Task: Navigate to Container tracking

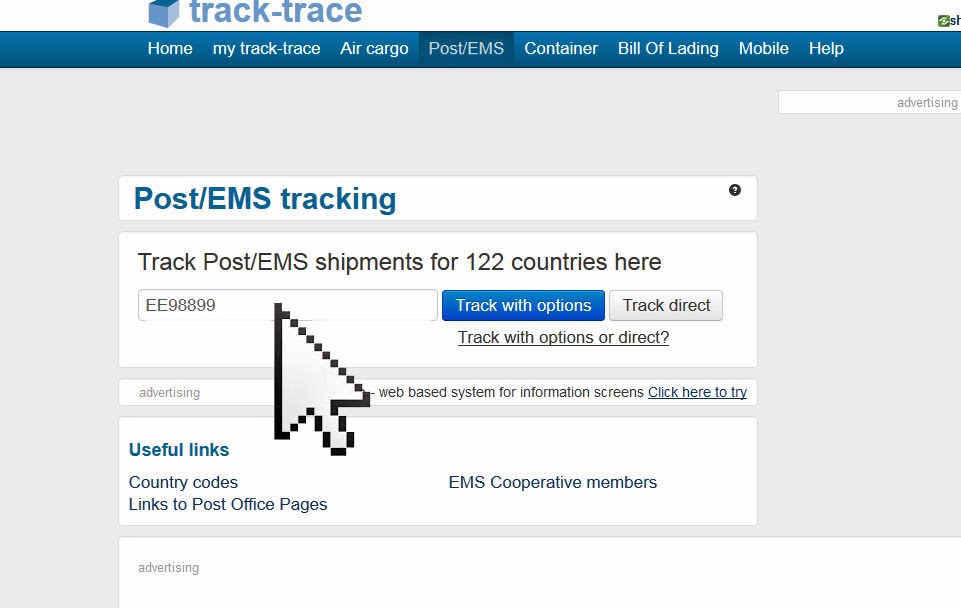Action: [x=561, y=48]
